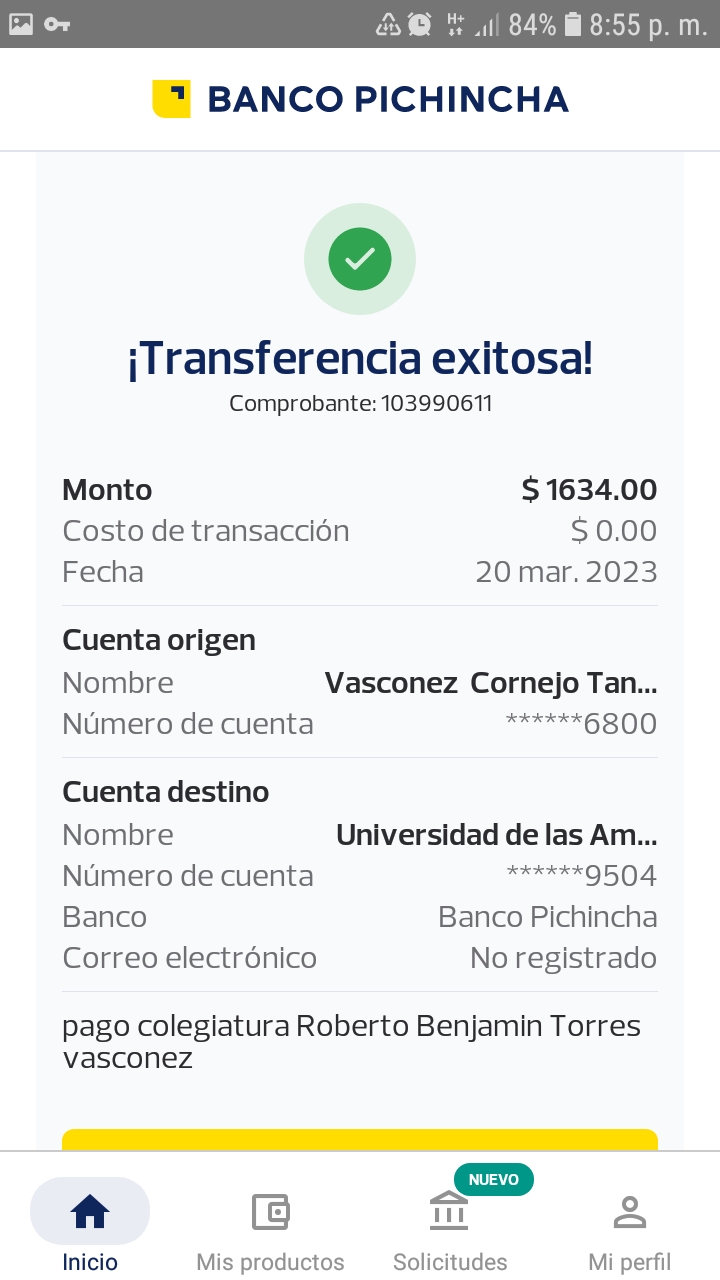Tap the green success checkmark icon
This screenshot has width=720, height=1280.
tap(360, 259)
